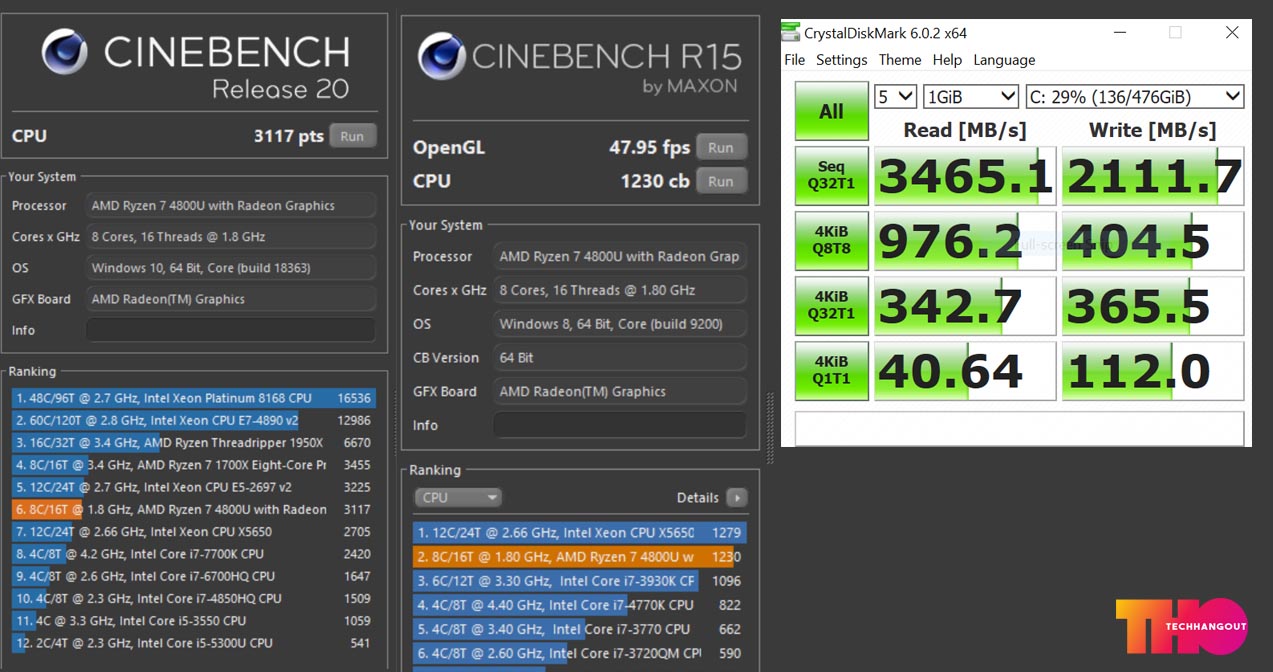Image resolution: width=1273 pixels, height=672 pixels.
Task: Open the CPU ranking dropdown in Cinebench R15
Action: click(x=457, y=497)
